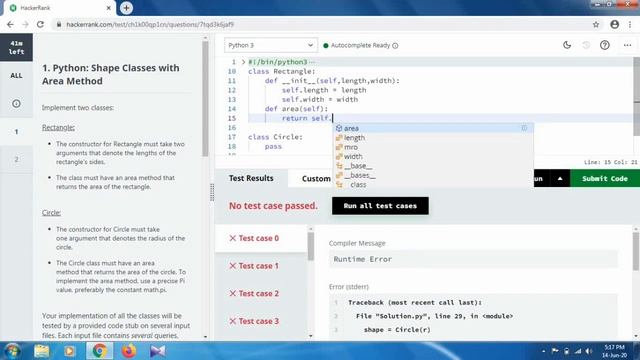
Task: Click the test case list scrollbar
Action: coord(311,246)
